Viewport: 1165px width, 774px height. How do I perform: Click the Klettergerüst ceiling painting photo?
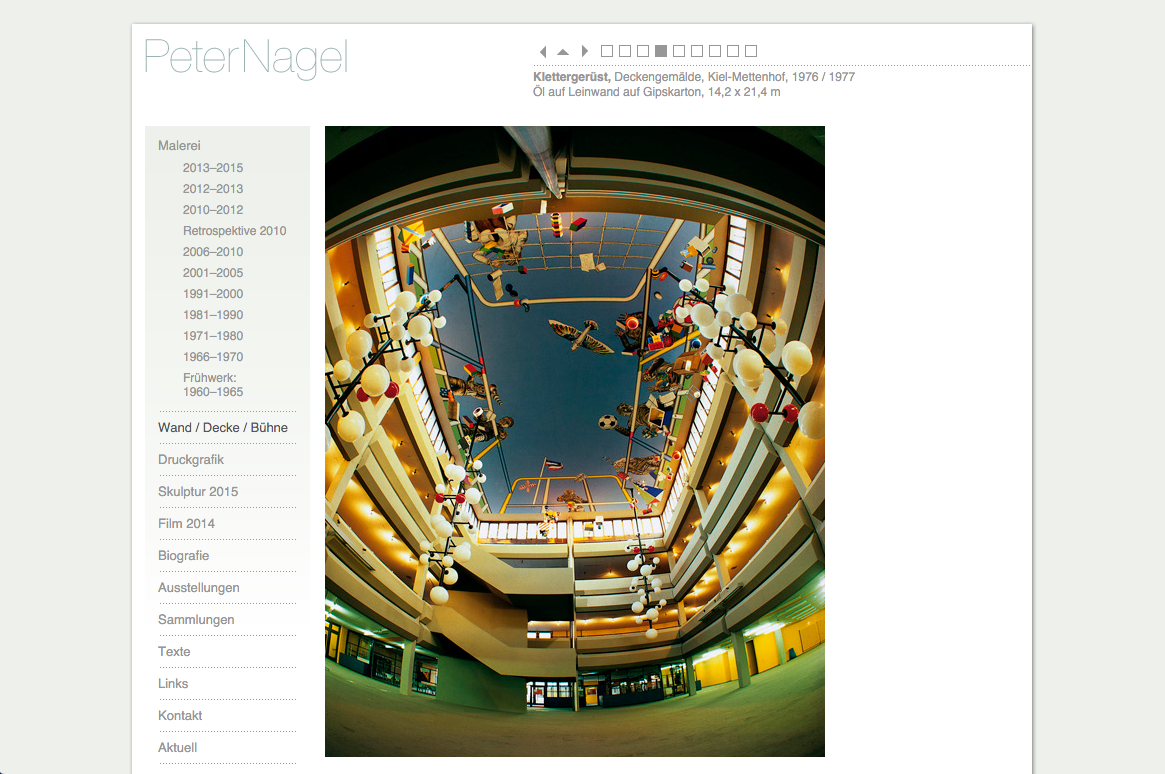574,441
